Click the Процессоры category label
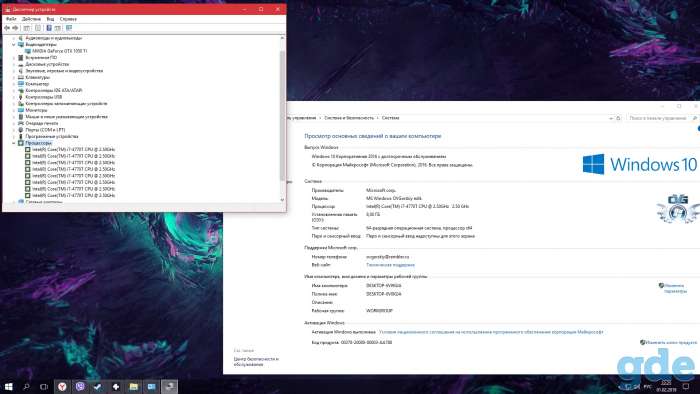Viewport: 700px width, 394px height. click(38, 143)
